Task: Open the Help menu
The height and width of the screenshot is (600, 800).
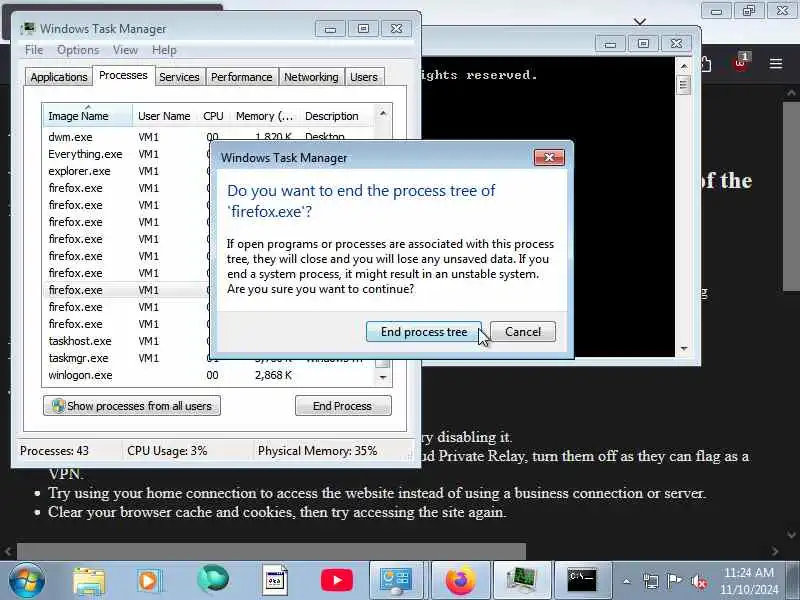Action: click(x=164, y=50)
